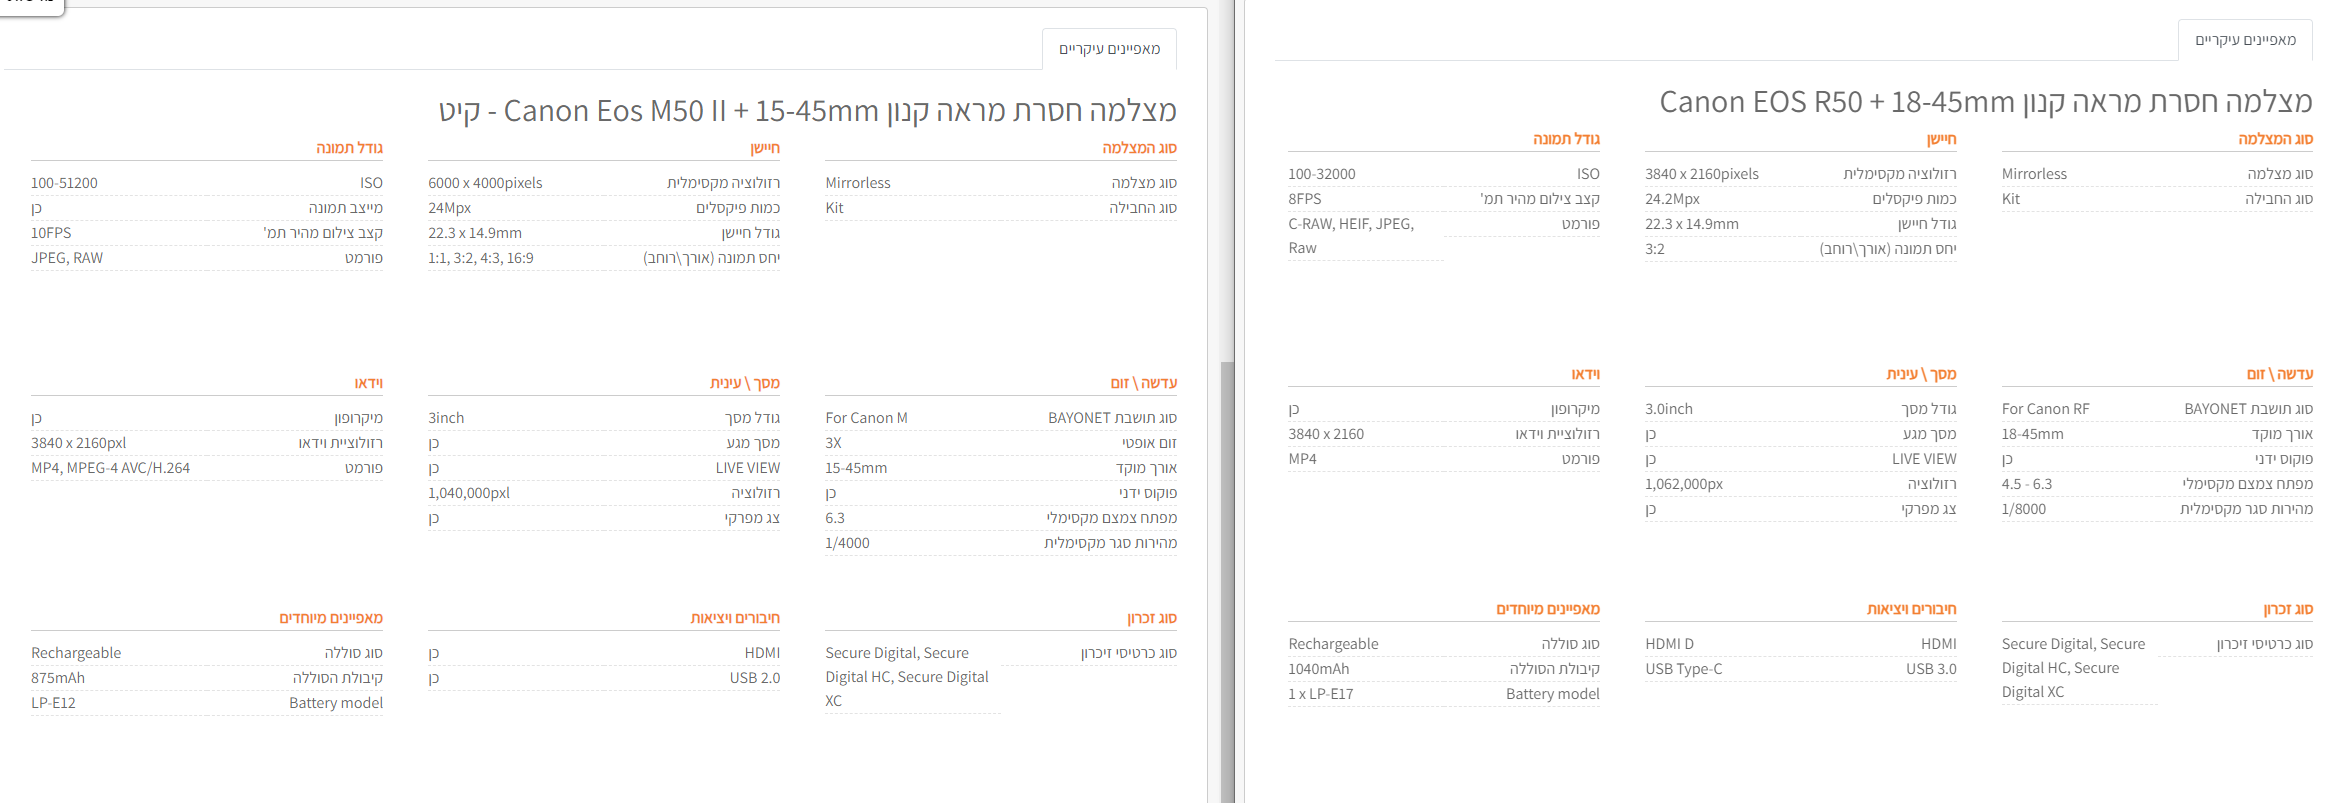Click the '15-45mm' focal length value

[856, 468]
